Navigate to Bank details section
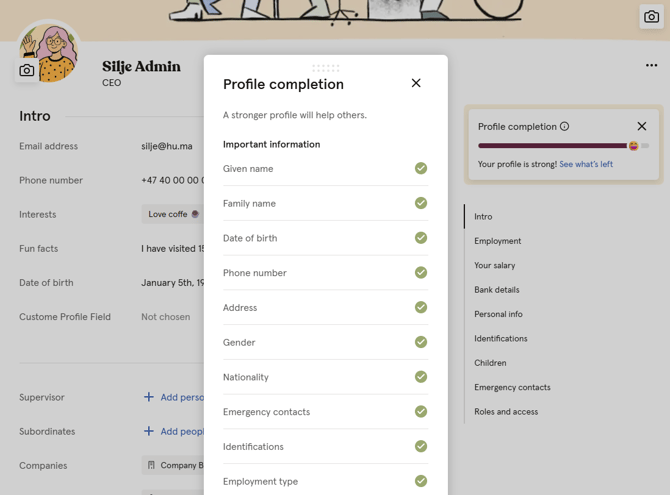The height and width of the screenshot is (495, 670). (496, 290)
